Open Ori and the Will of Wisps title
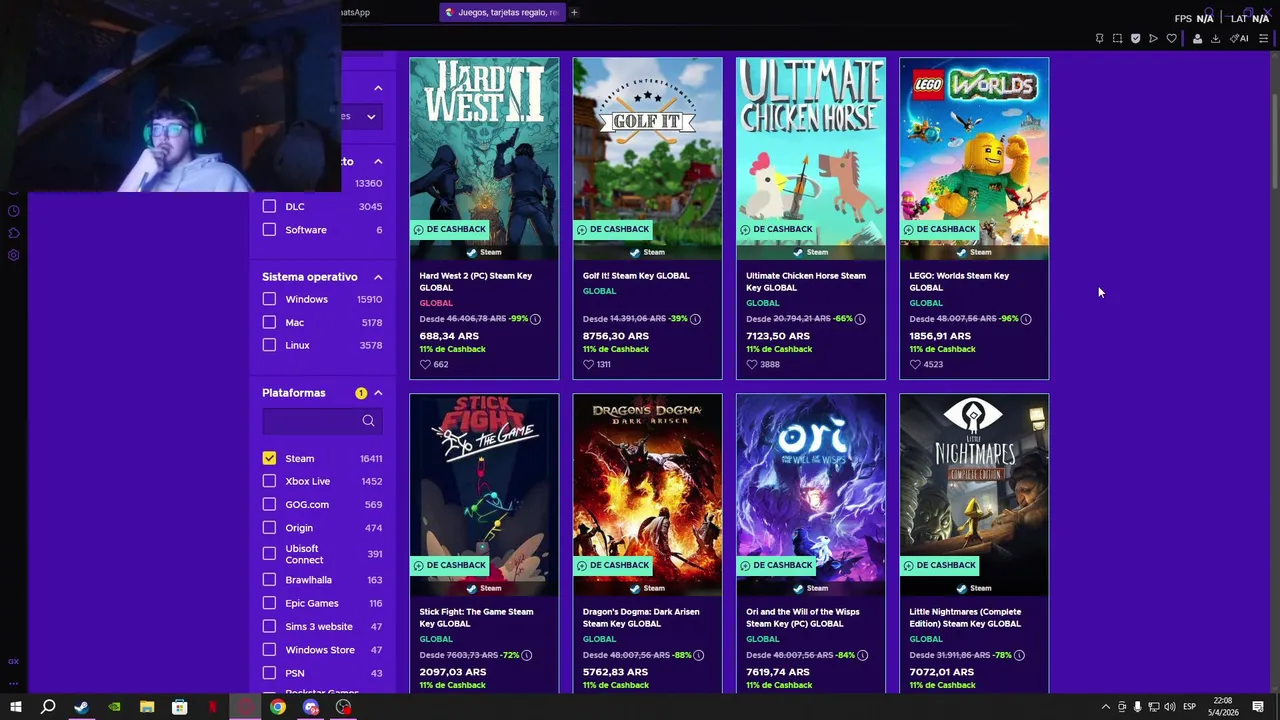The height and width of the screenshot is (720, 1280). (x=803, y=617)
